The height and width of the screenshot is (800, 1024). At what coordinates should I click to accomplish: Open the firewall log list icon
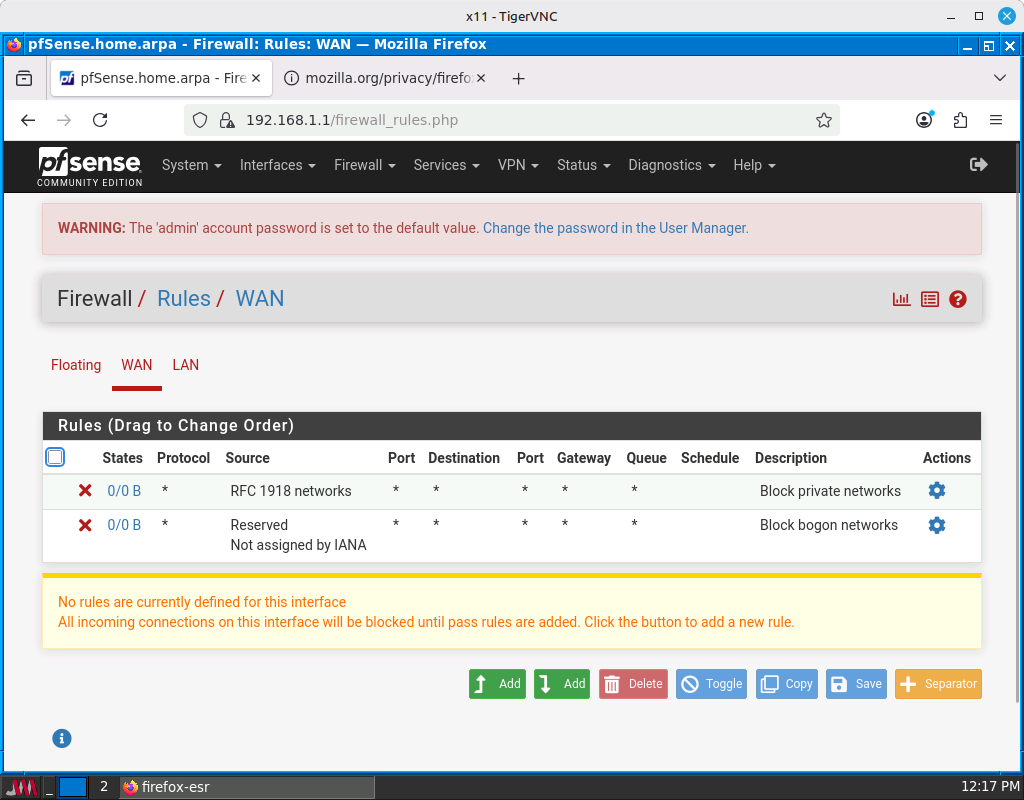930,299
